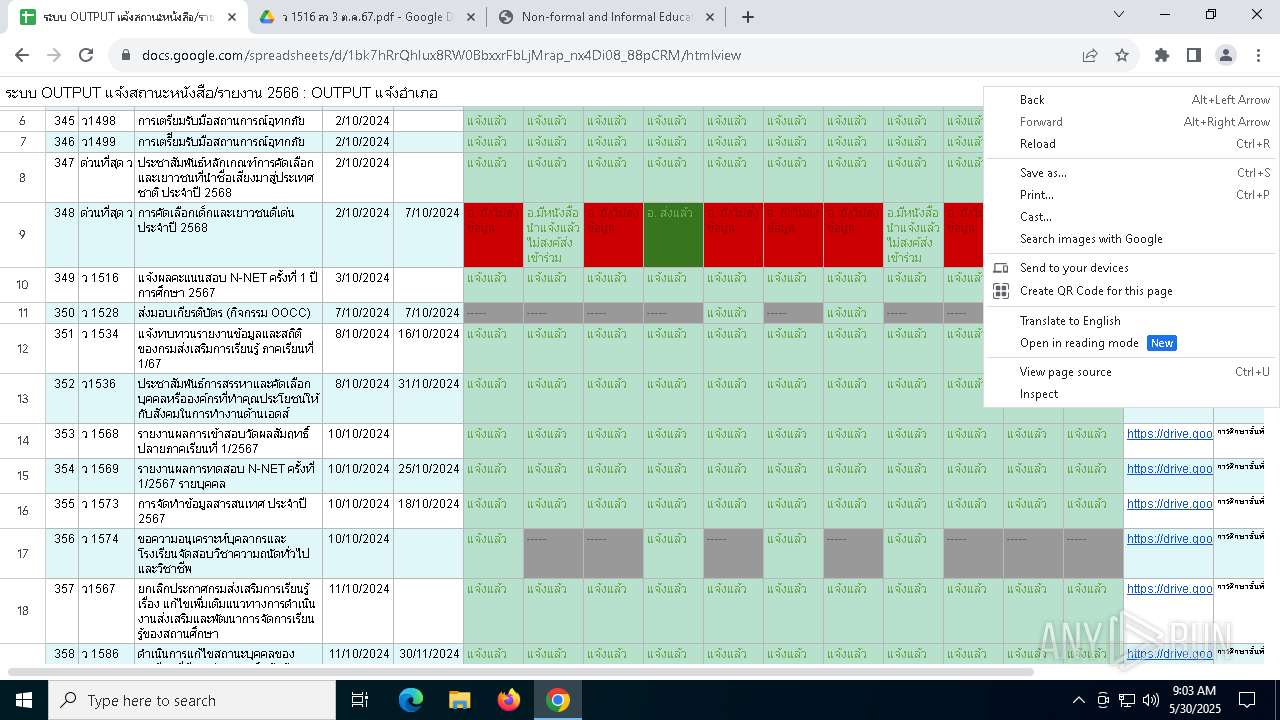Choose Reload in the context menu
Screen dimensions: 1280x720
(1130, 144)
